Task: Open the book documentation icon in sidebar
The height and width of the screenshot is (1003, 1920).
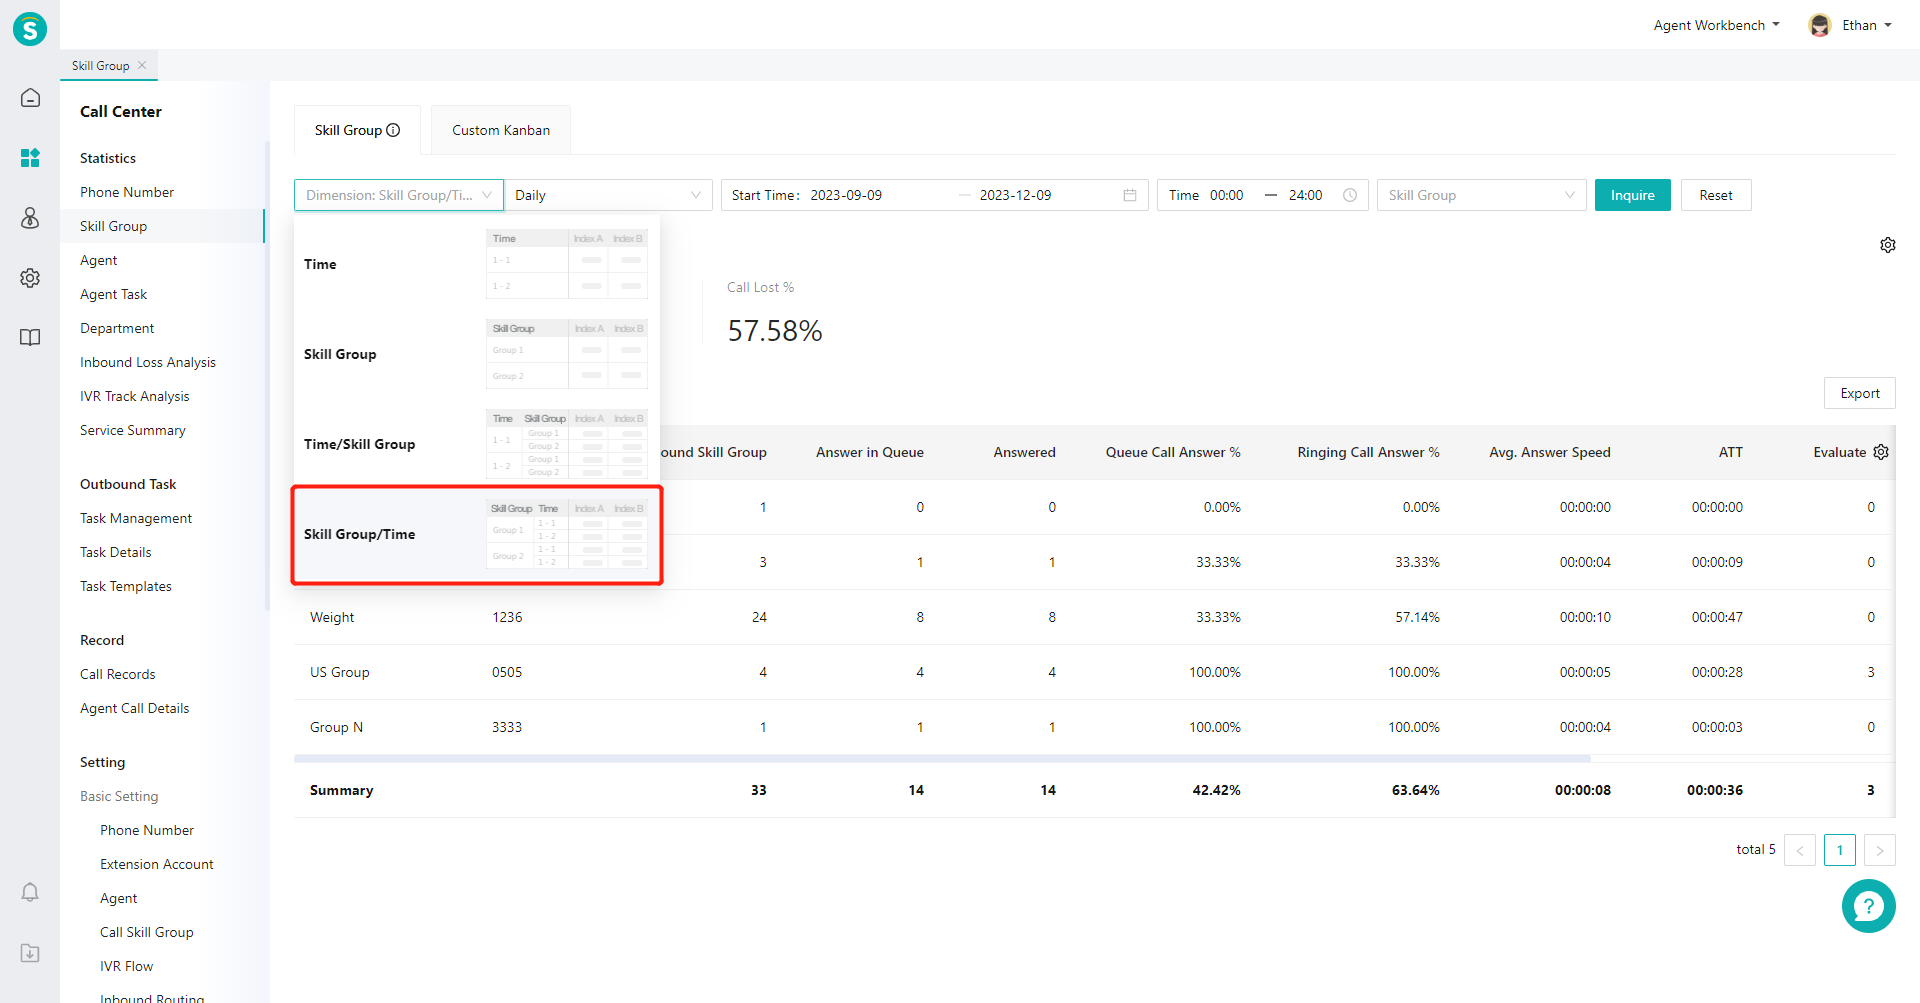Action: coord(30,338)
